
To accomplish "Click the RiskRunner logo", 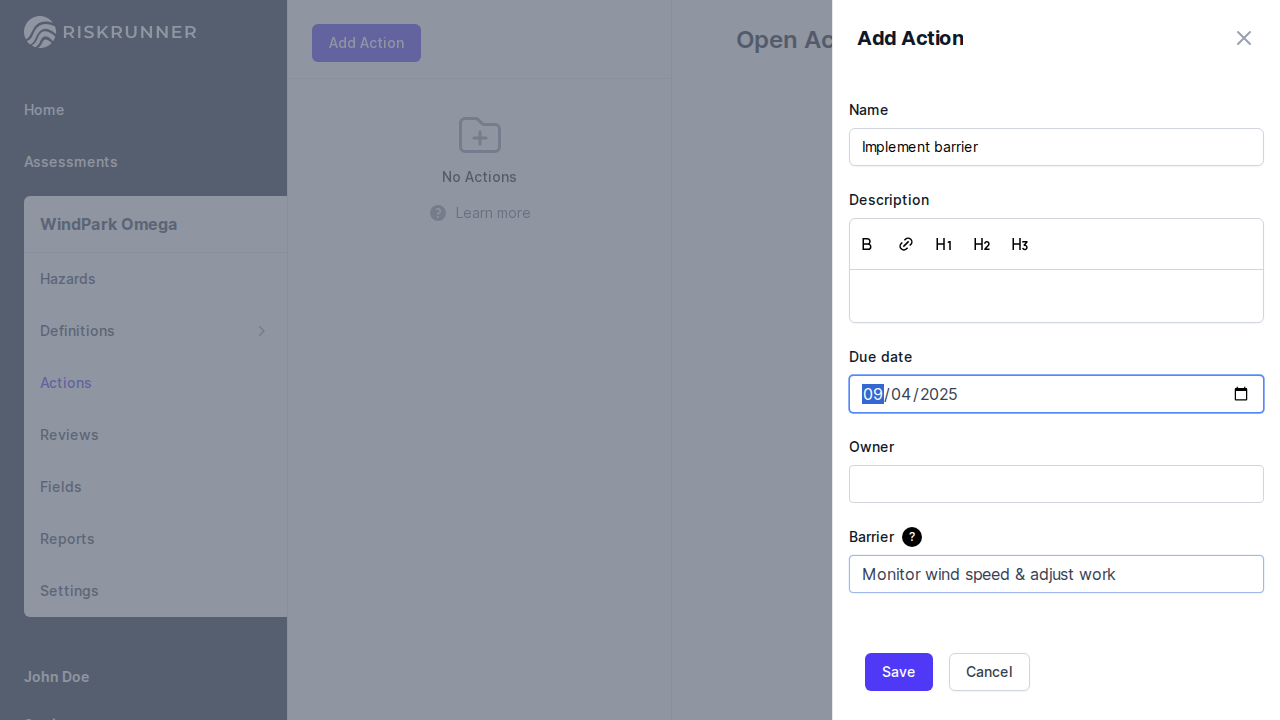I will pyautogui.click(x=110, y=32).
